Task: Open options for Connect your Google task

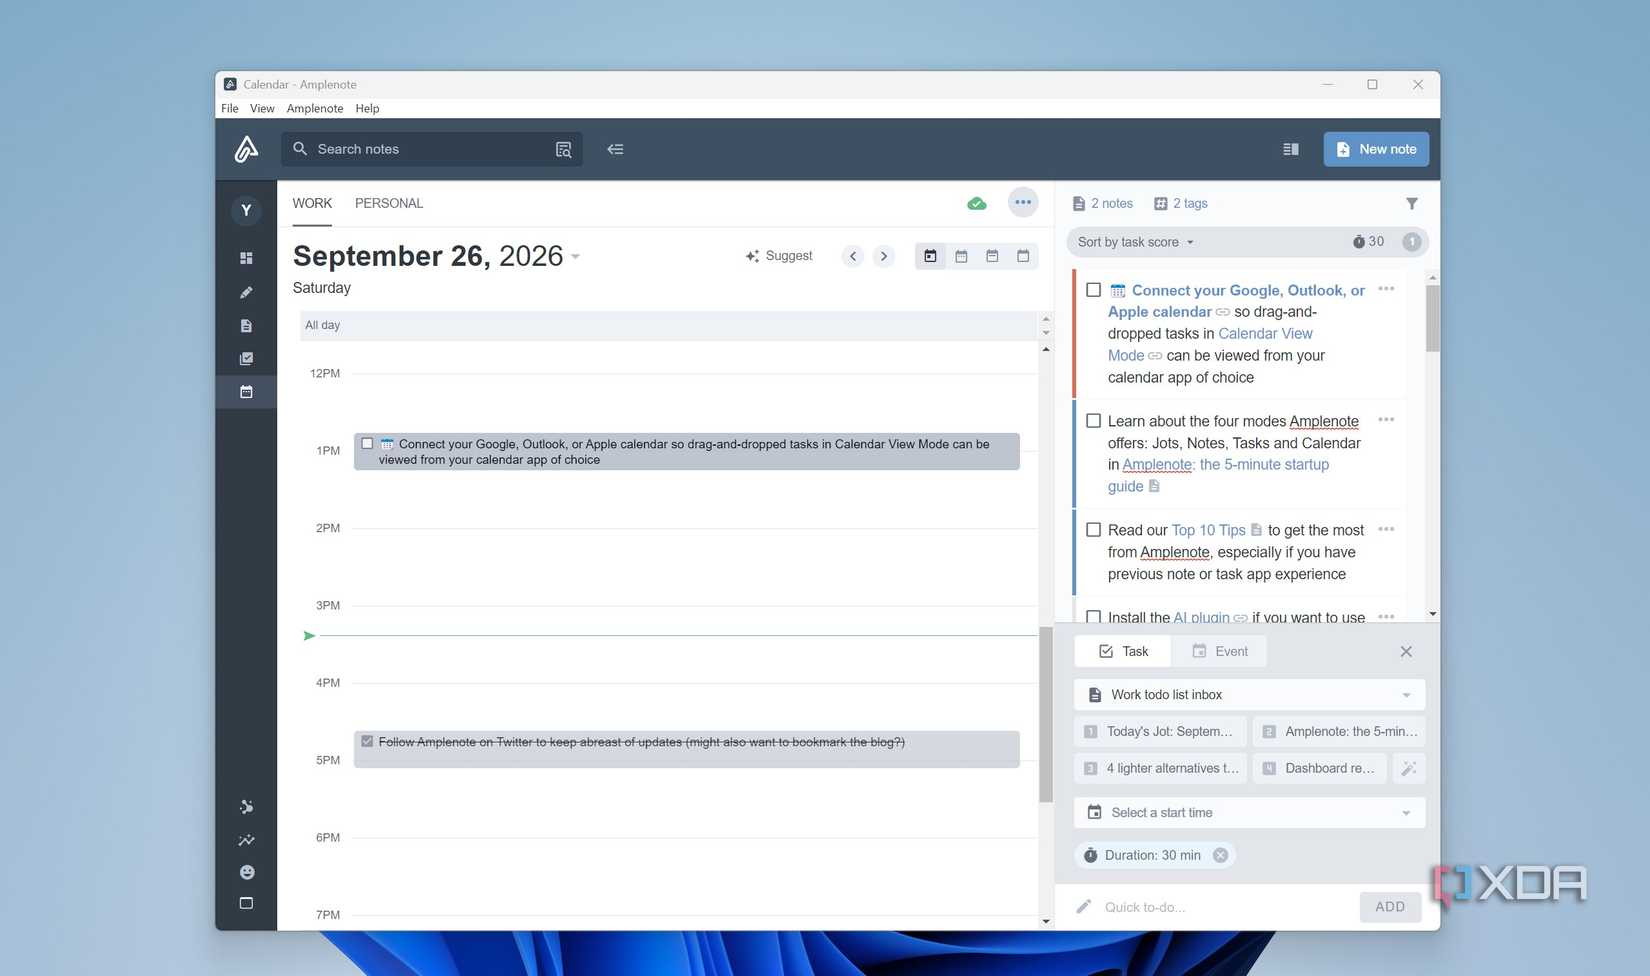Action: [x=1386, y=289]
